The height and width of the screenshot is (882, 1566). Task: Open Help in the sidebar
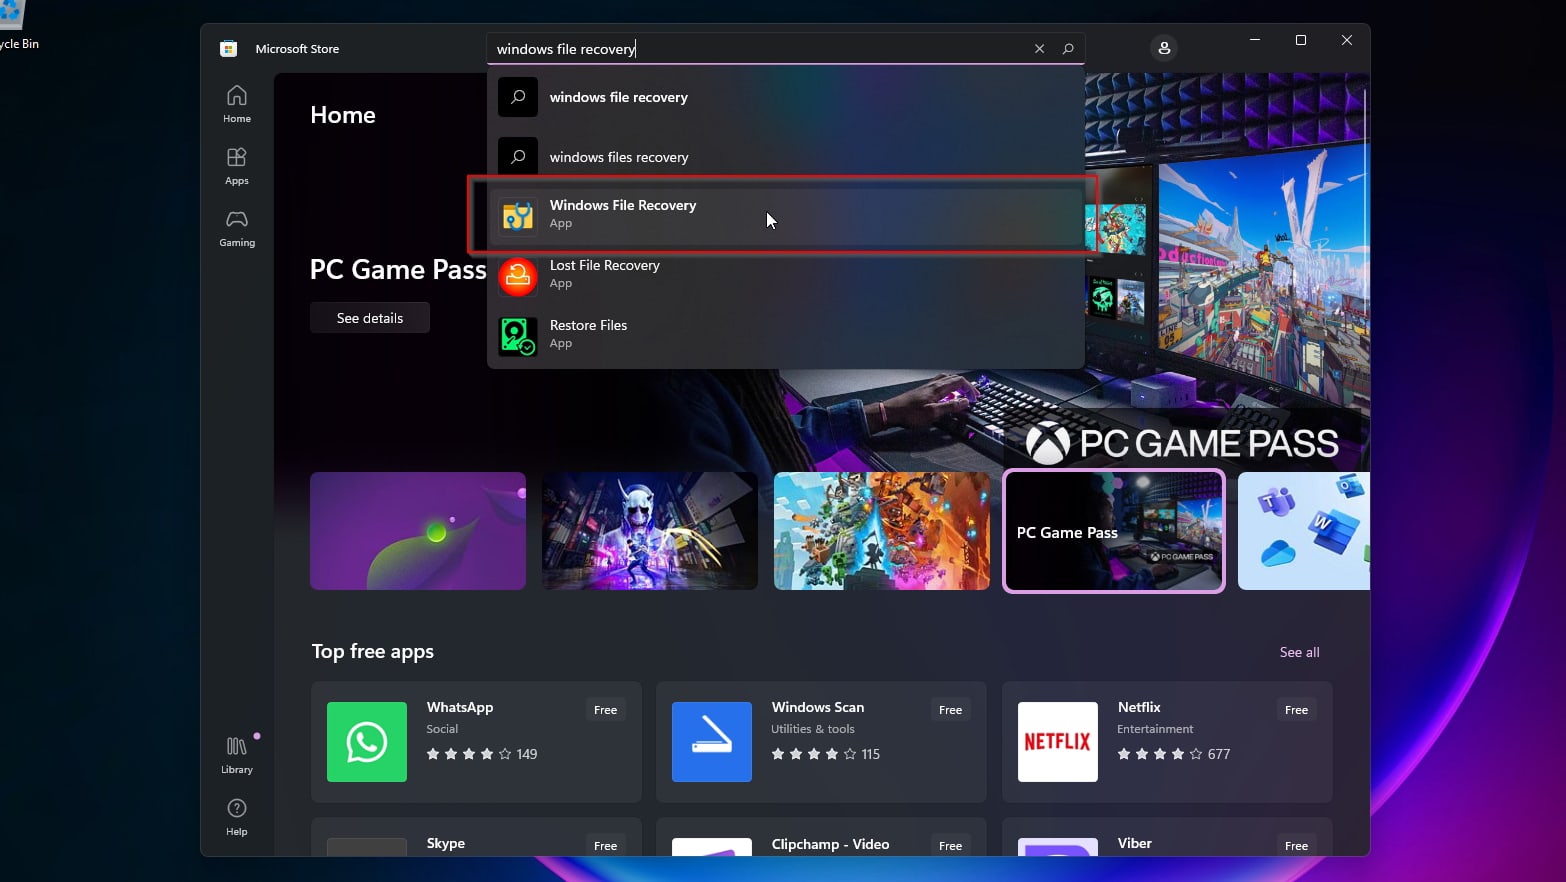237,817
